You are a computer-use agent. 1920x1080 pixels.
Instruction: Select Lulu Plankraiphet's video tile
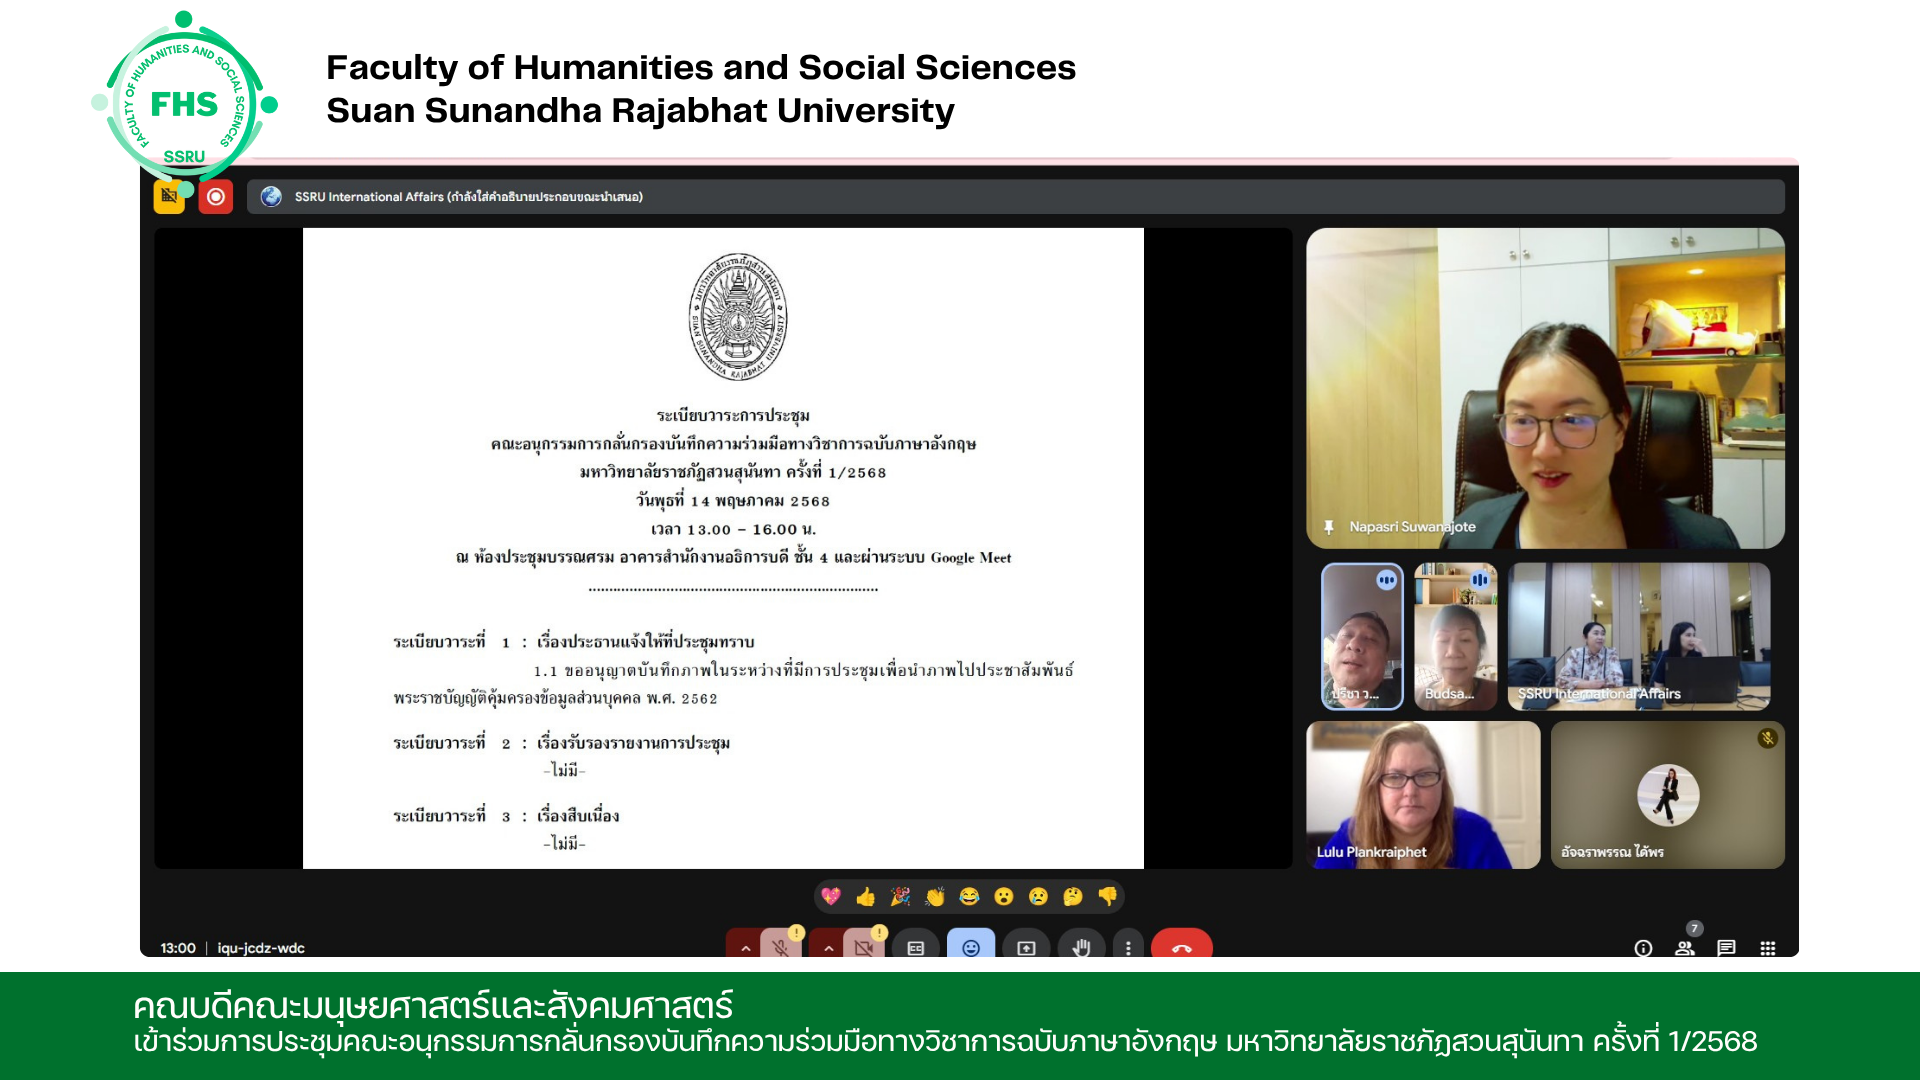(x=1422, y=795)
